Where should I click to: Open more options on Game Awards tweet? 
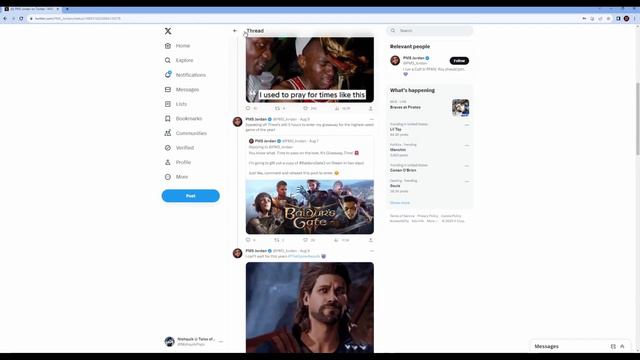[x=371, y=251]
